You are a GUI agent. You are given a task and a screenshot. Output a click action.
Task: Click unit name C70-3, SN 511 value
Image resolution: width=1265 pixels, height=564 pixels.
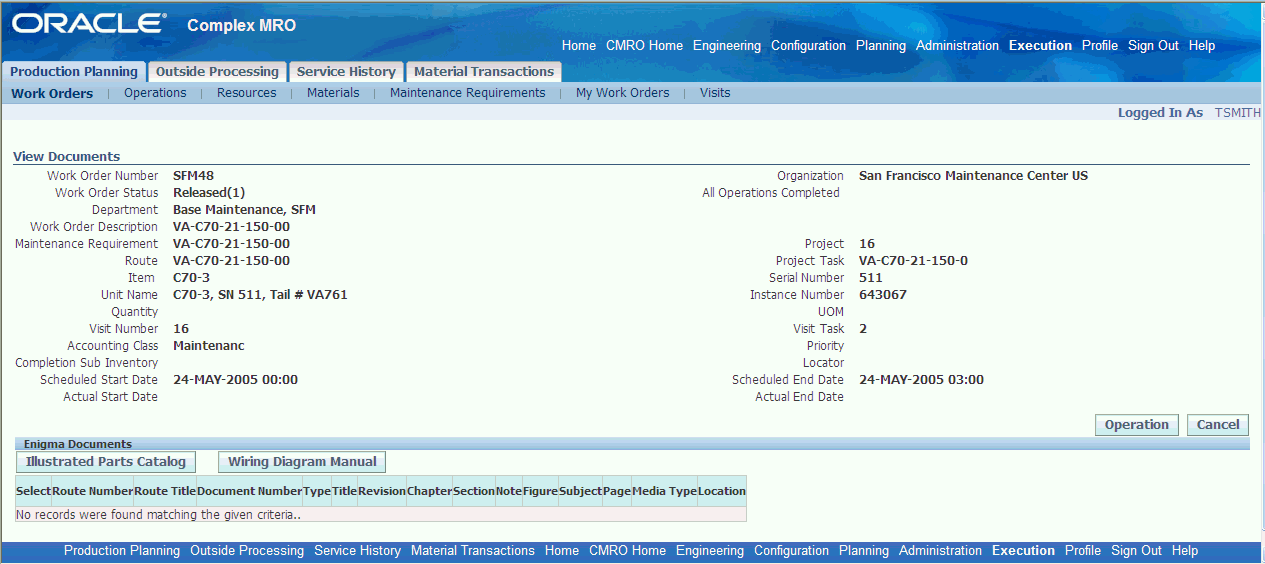[260, 295]
